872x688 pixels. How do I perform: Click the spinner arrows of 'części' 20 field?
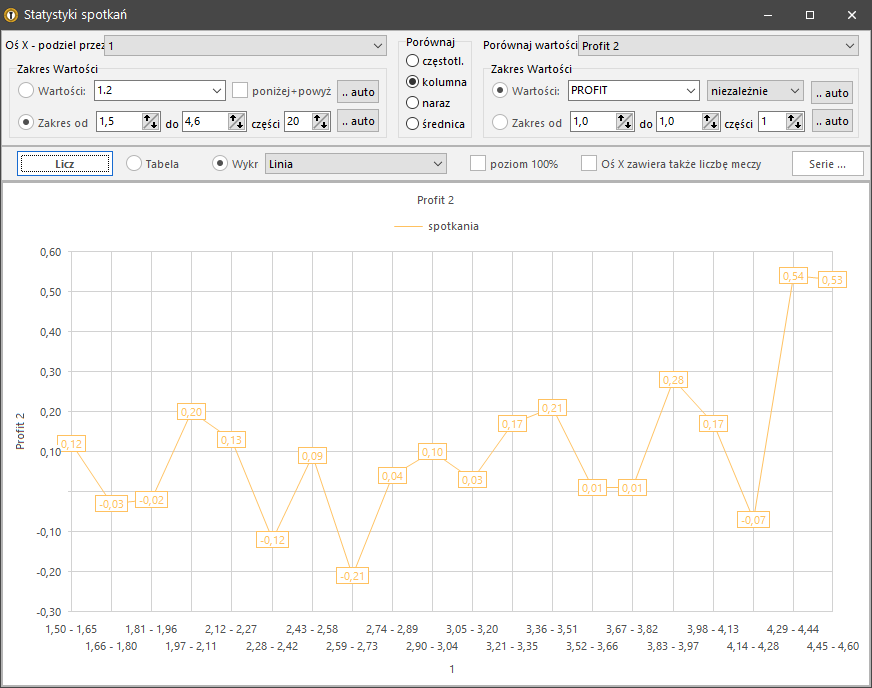321,121
